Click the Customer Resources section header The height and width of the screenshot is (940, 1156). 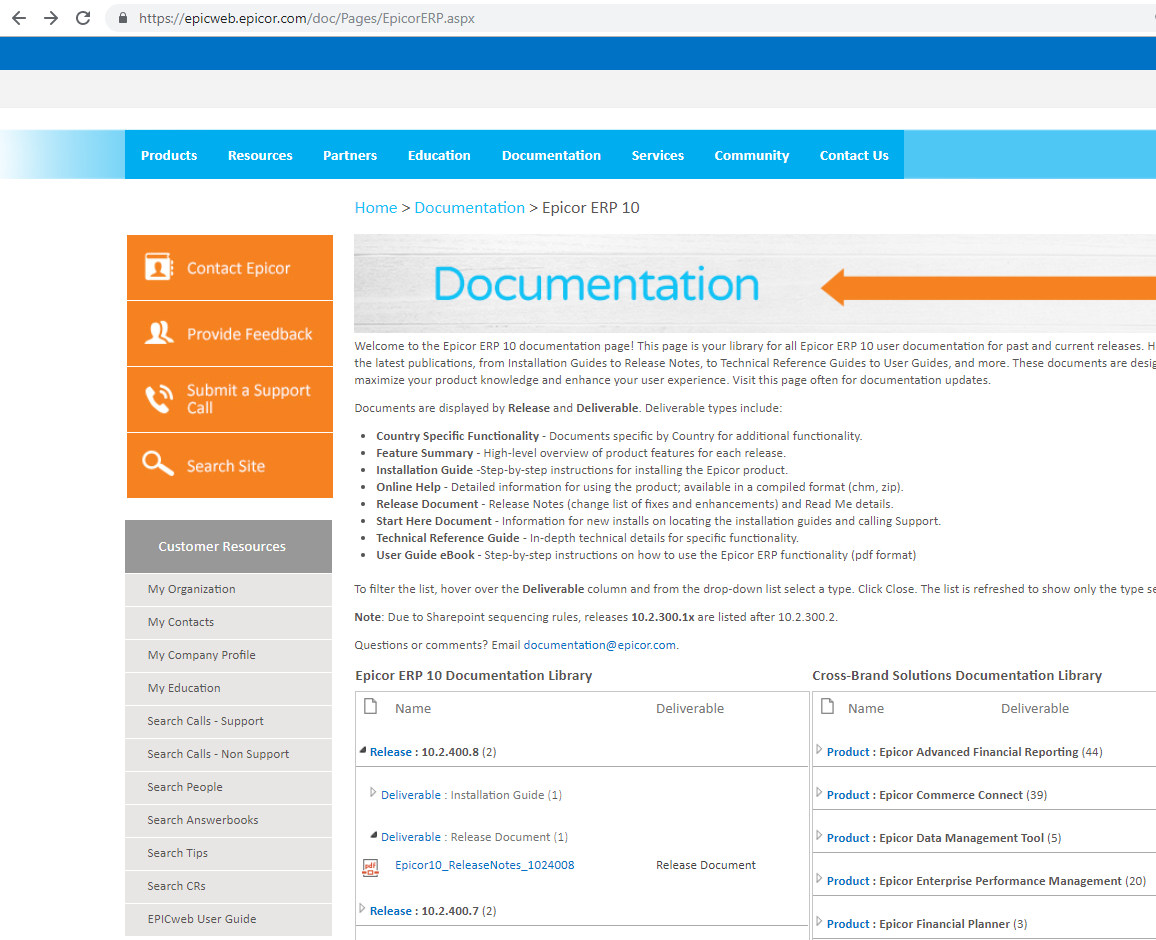pos(229,546)
